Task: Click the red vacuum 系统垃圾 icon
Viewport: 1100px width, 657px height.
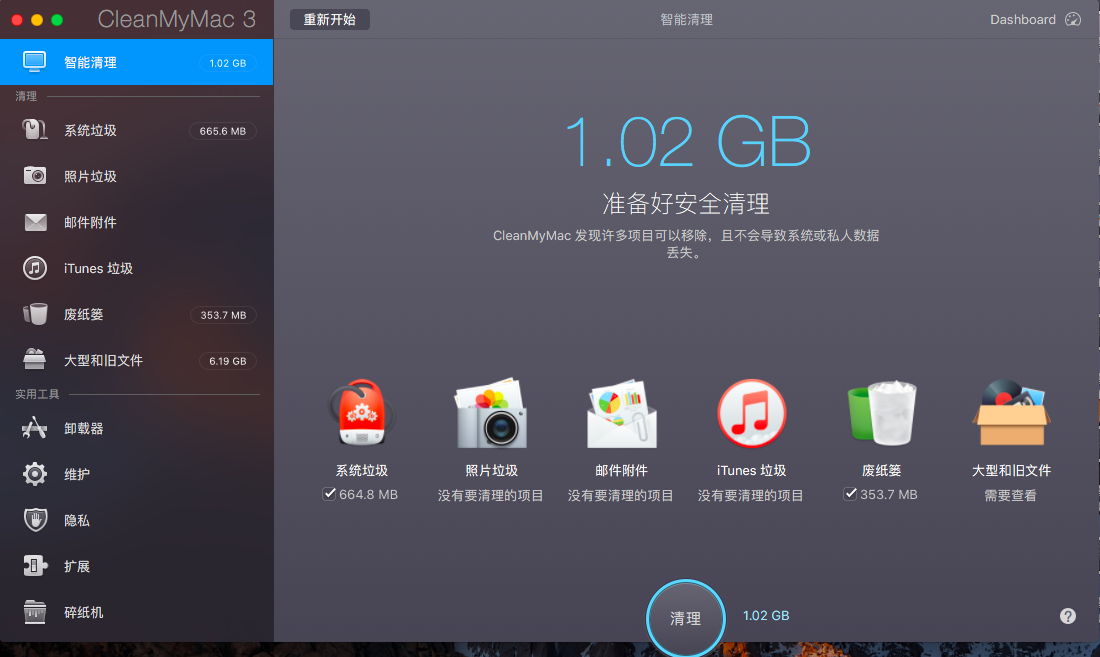Action: (x=361, y=413)
